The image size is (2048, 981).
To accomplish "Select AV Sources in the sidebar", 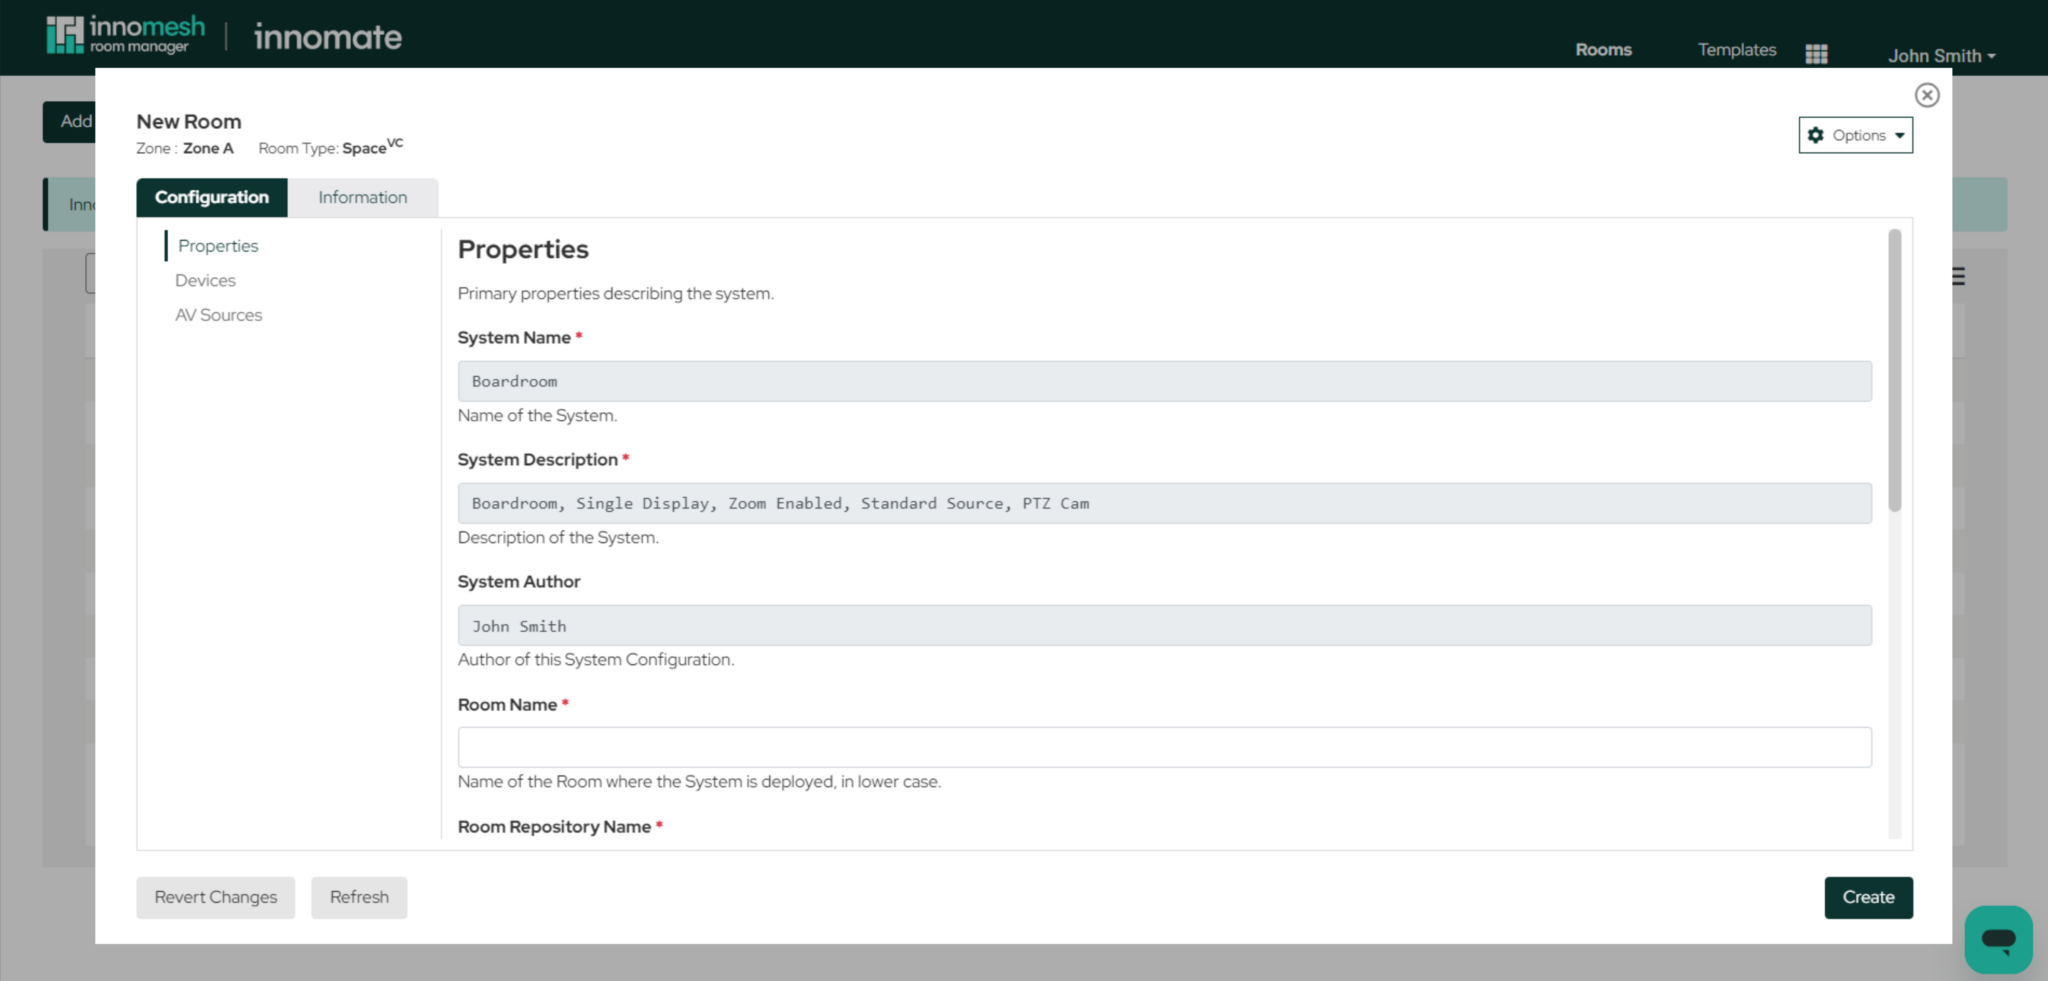I will click(x=218, y=314).
